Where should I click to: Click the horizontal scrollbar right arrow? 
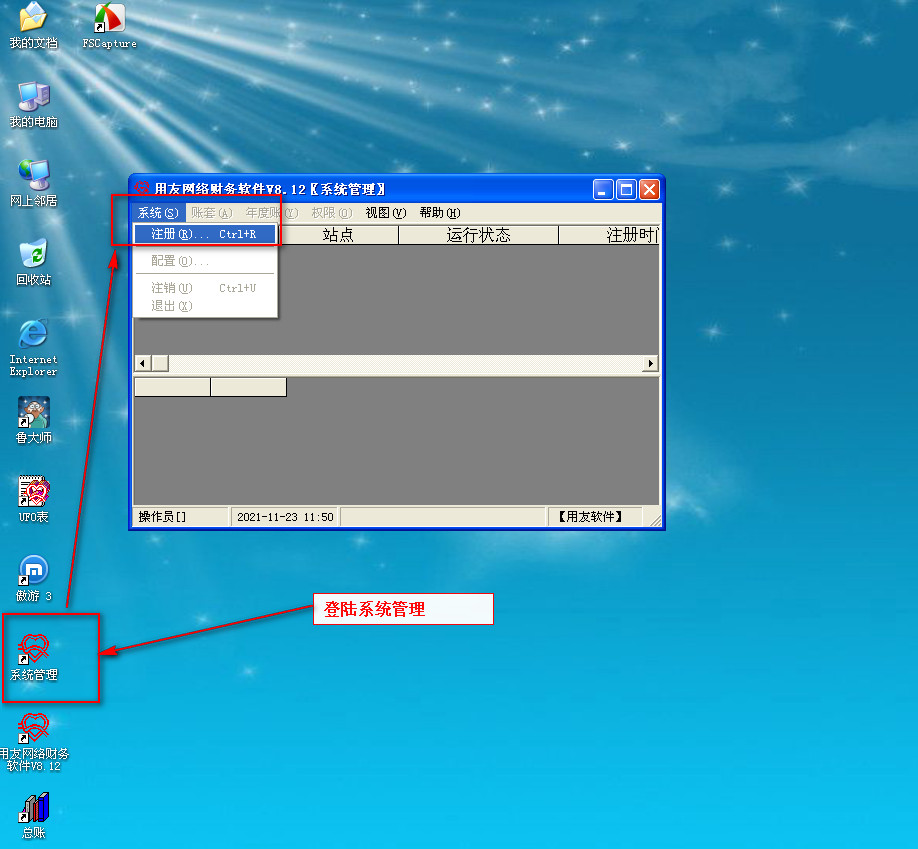651,363
